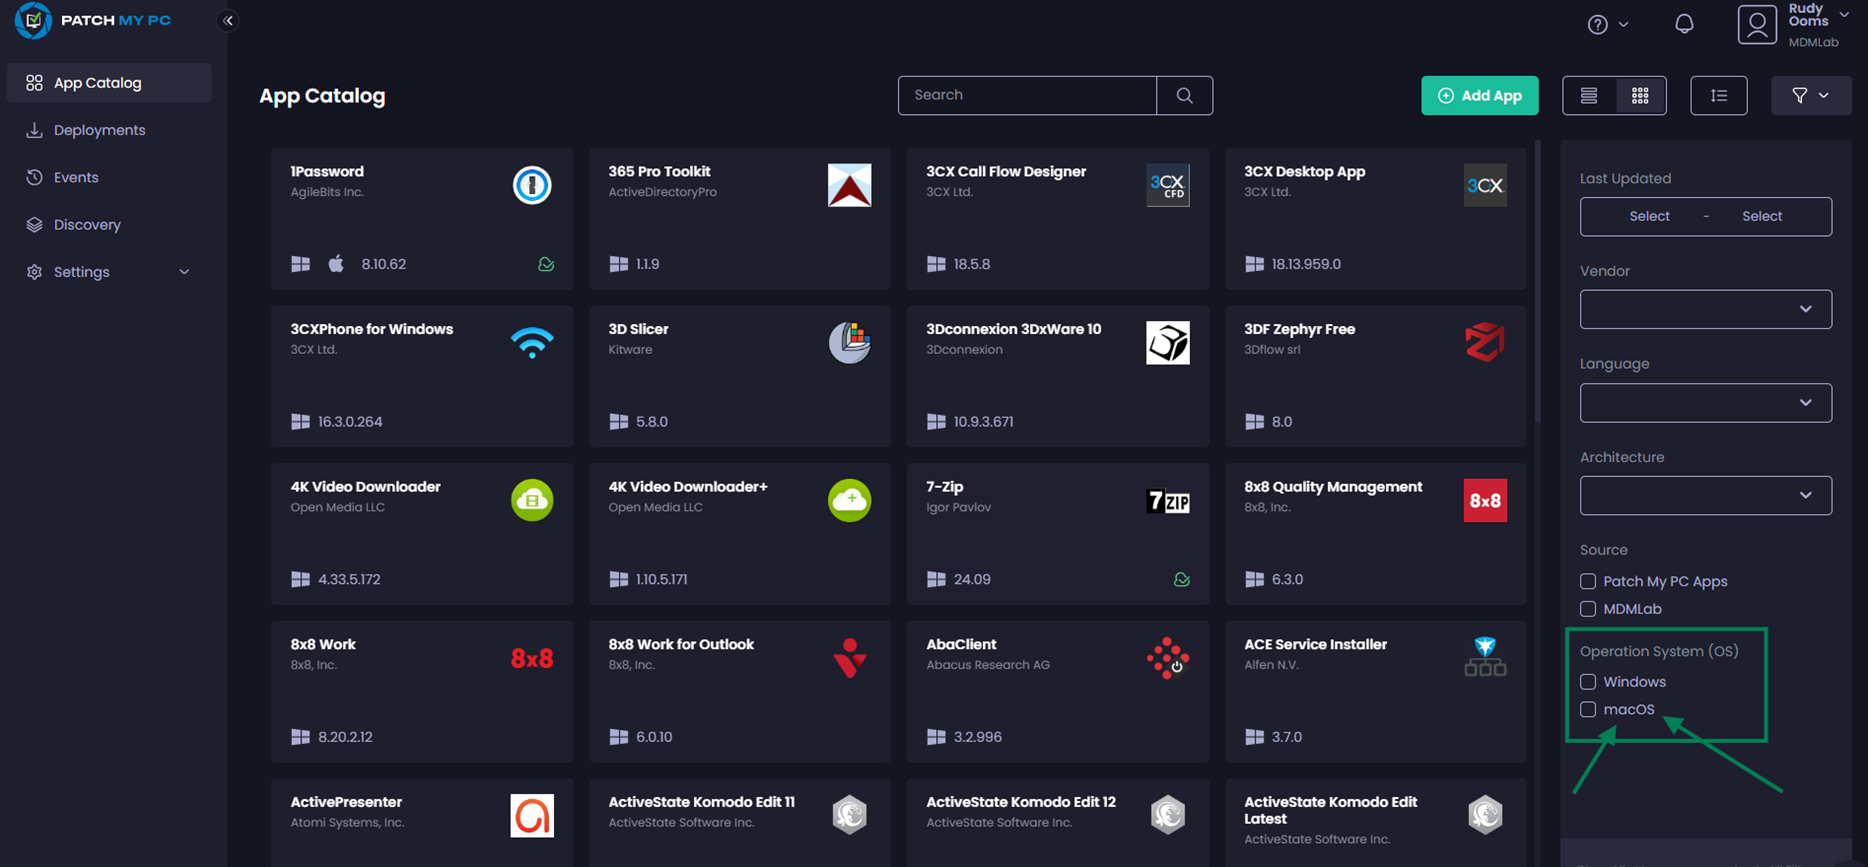This screenshot has height=867, width=1868.
Task: Click the deployed status icon on 1Password card
Action: [546, 264]
